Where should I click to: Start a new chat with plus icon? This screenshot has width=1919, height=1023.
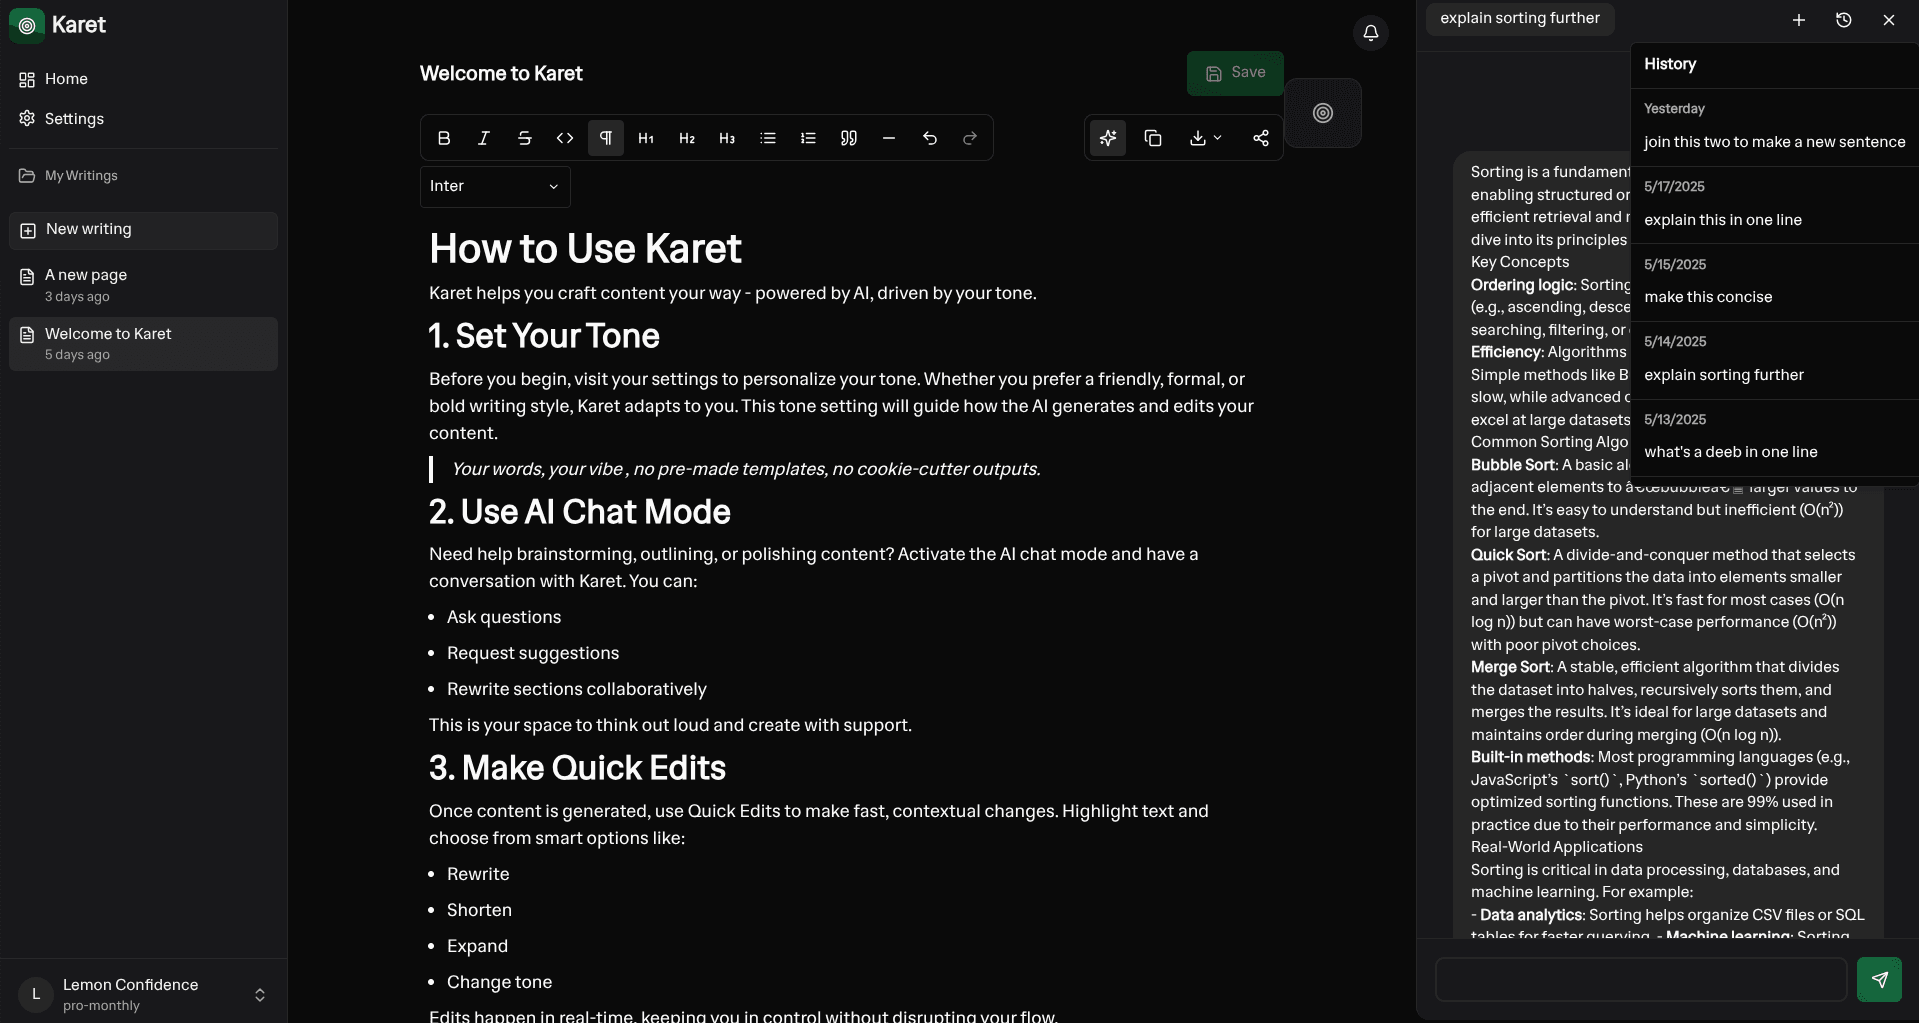pos(1799,20)
